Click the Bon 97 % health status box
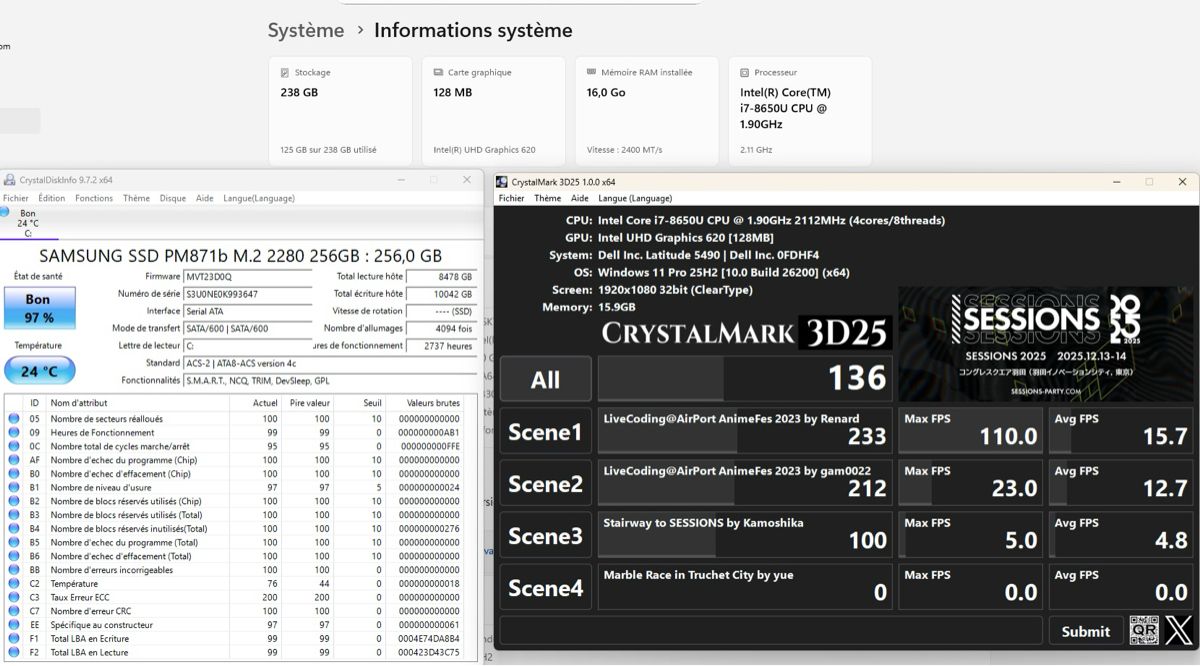1200x666 pixels. [38, 309]
